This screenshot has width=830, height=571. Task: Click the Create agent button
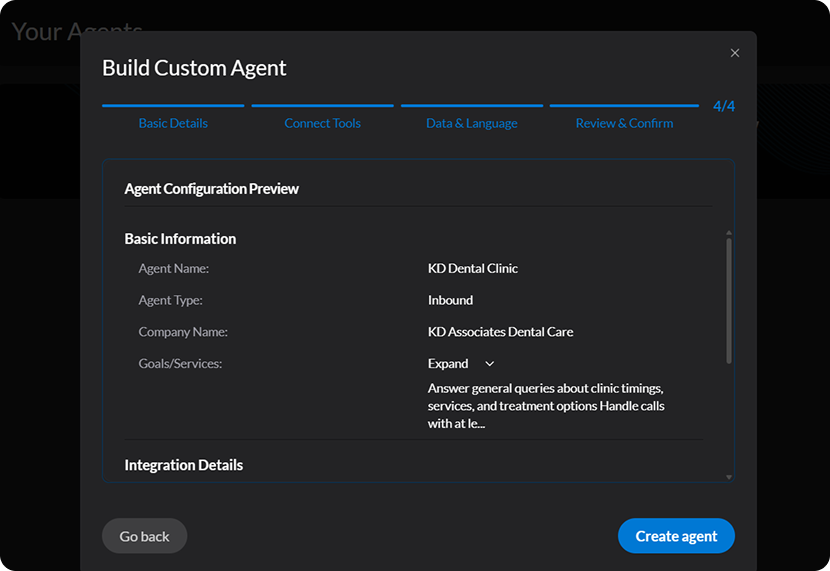click(x=676, y=536)
